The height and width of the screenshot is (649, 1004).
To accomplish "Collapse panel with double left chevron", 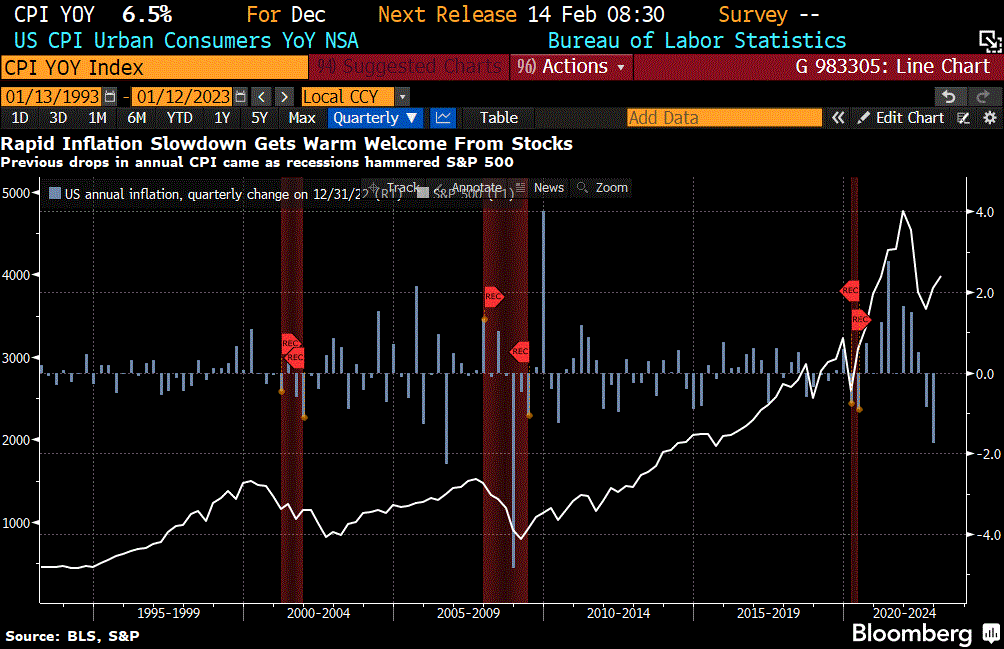I will (x=838, y=118).
